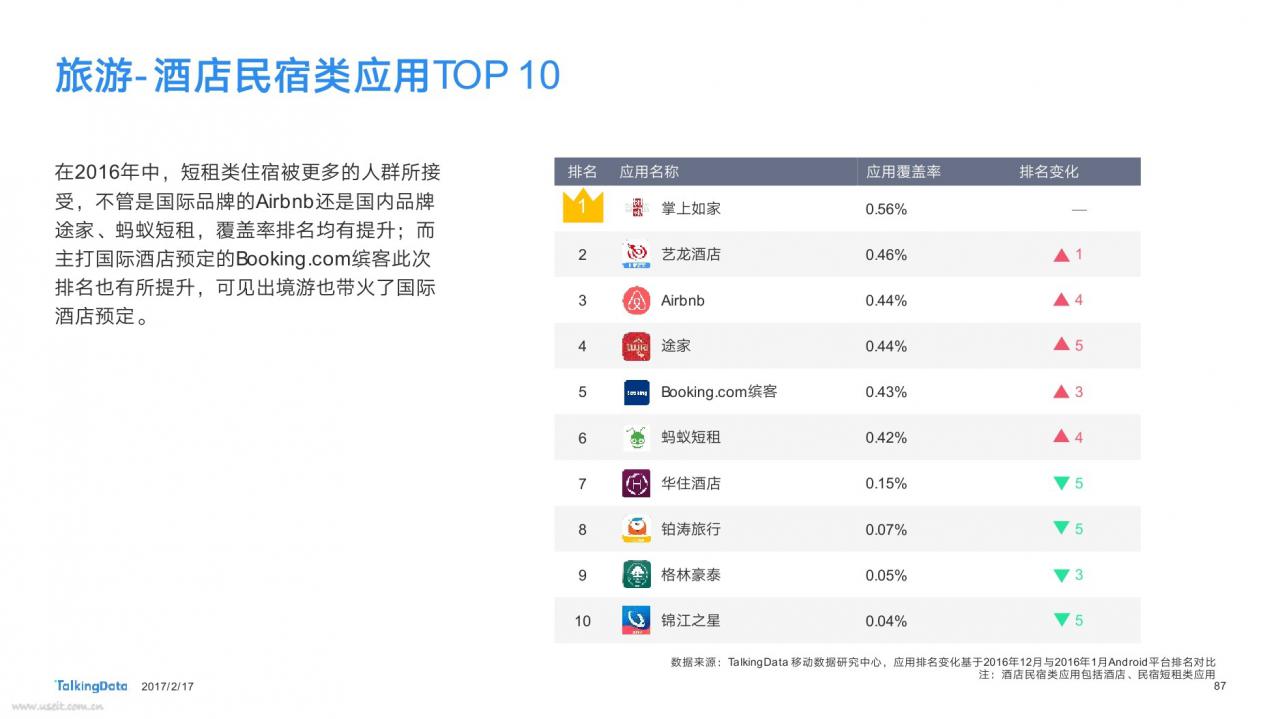Click the 华住酒店 app icon
This screenshot has width=1280, height=719.
[636, 483]
